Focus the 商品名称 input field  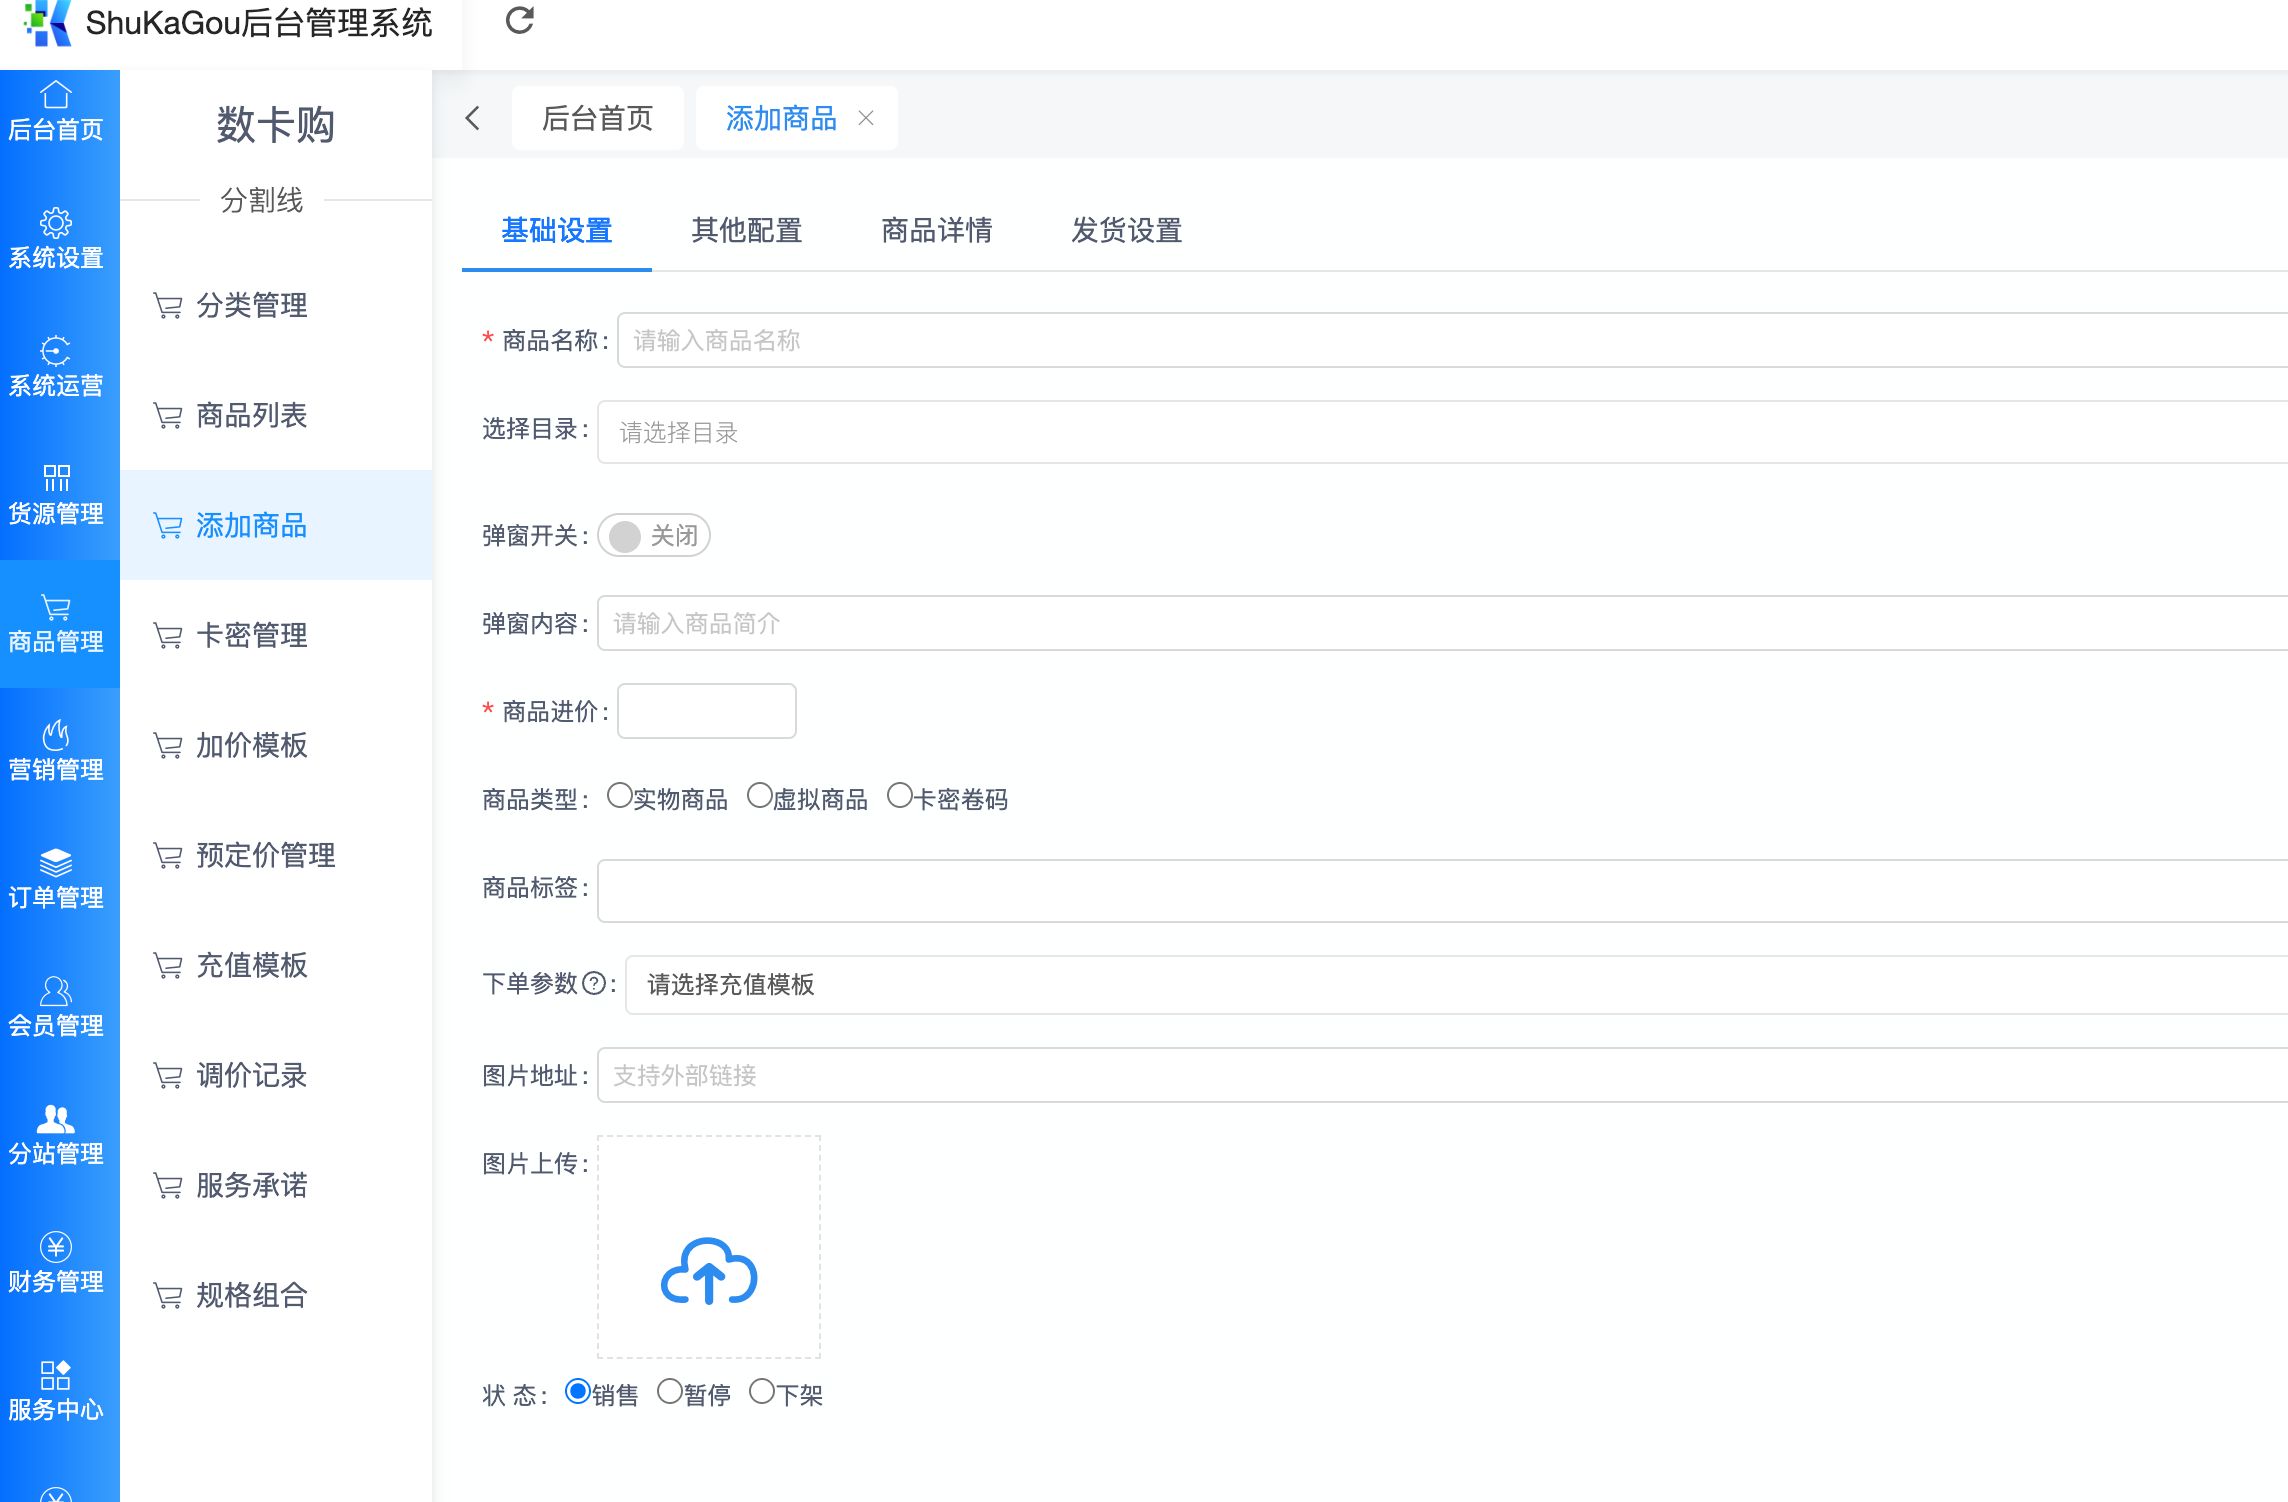[1452, 340]
